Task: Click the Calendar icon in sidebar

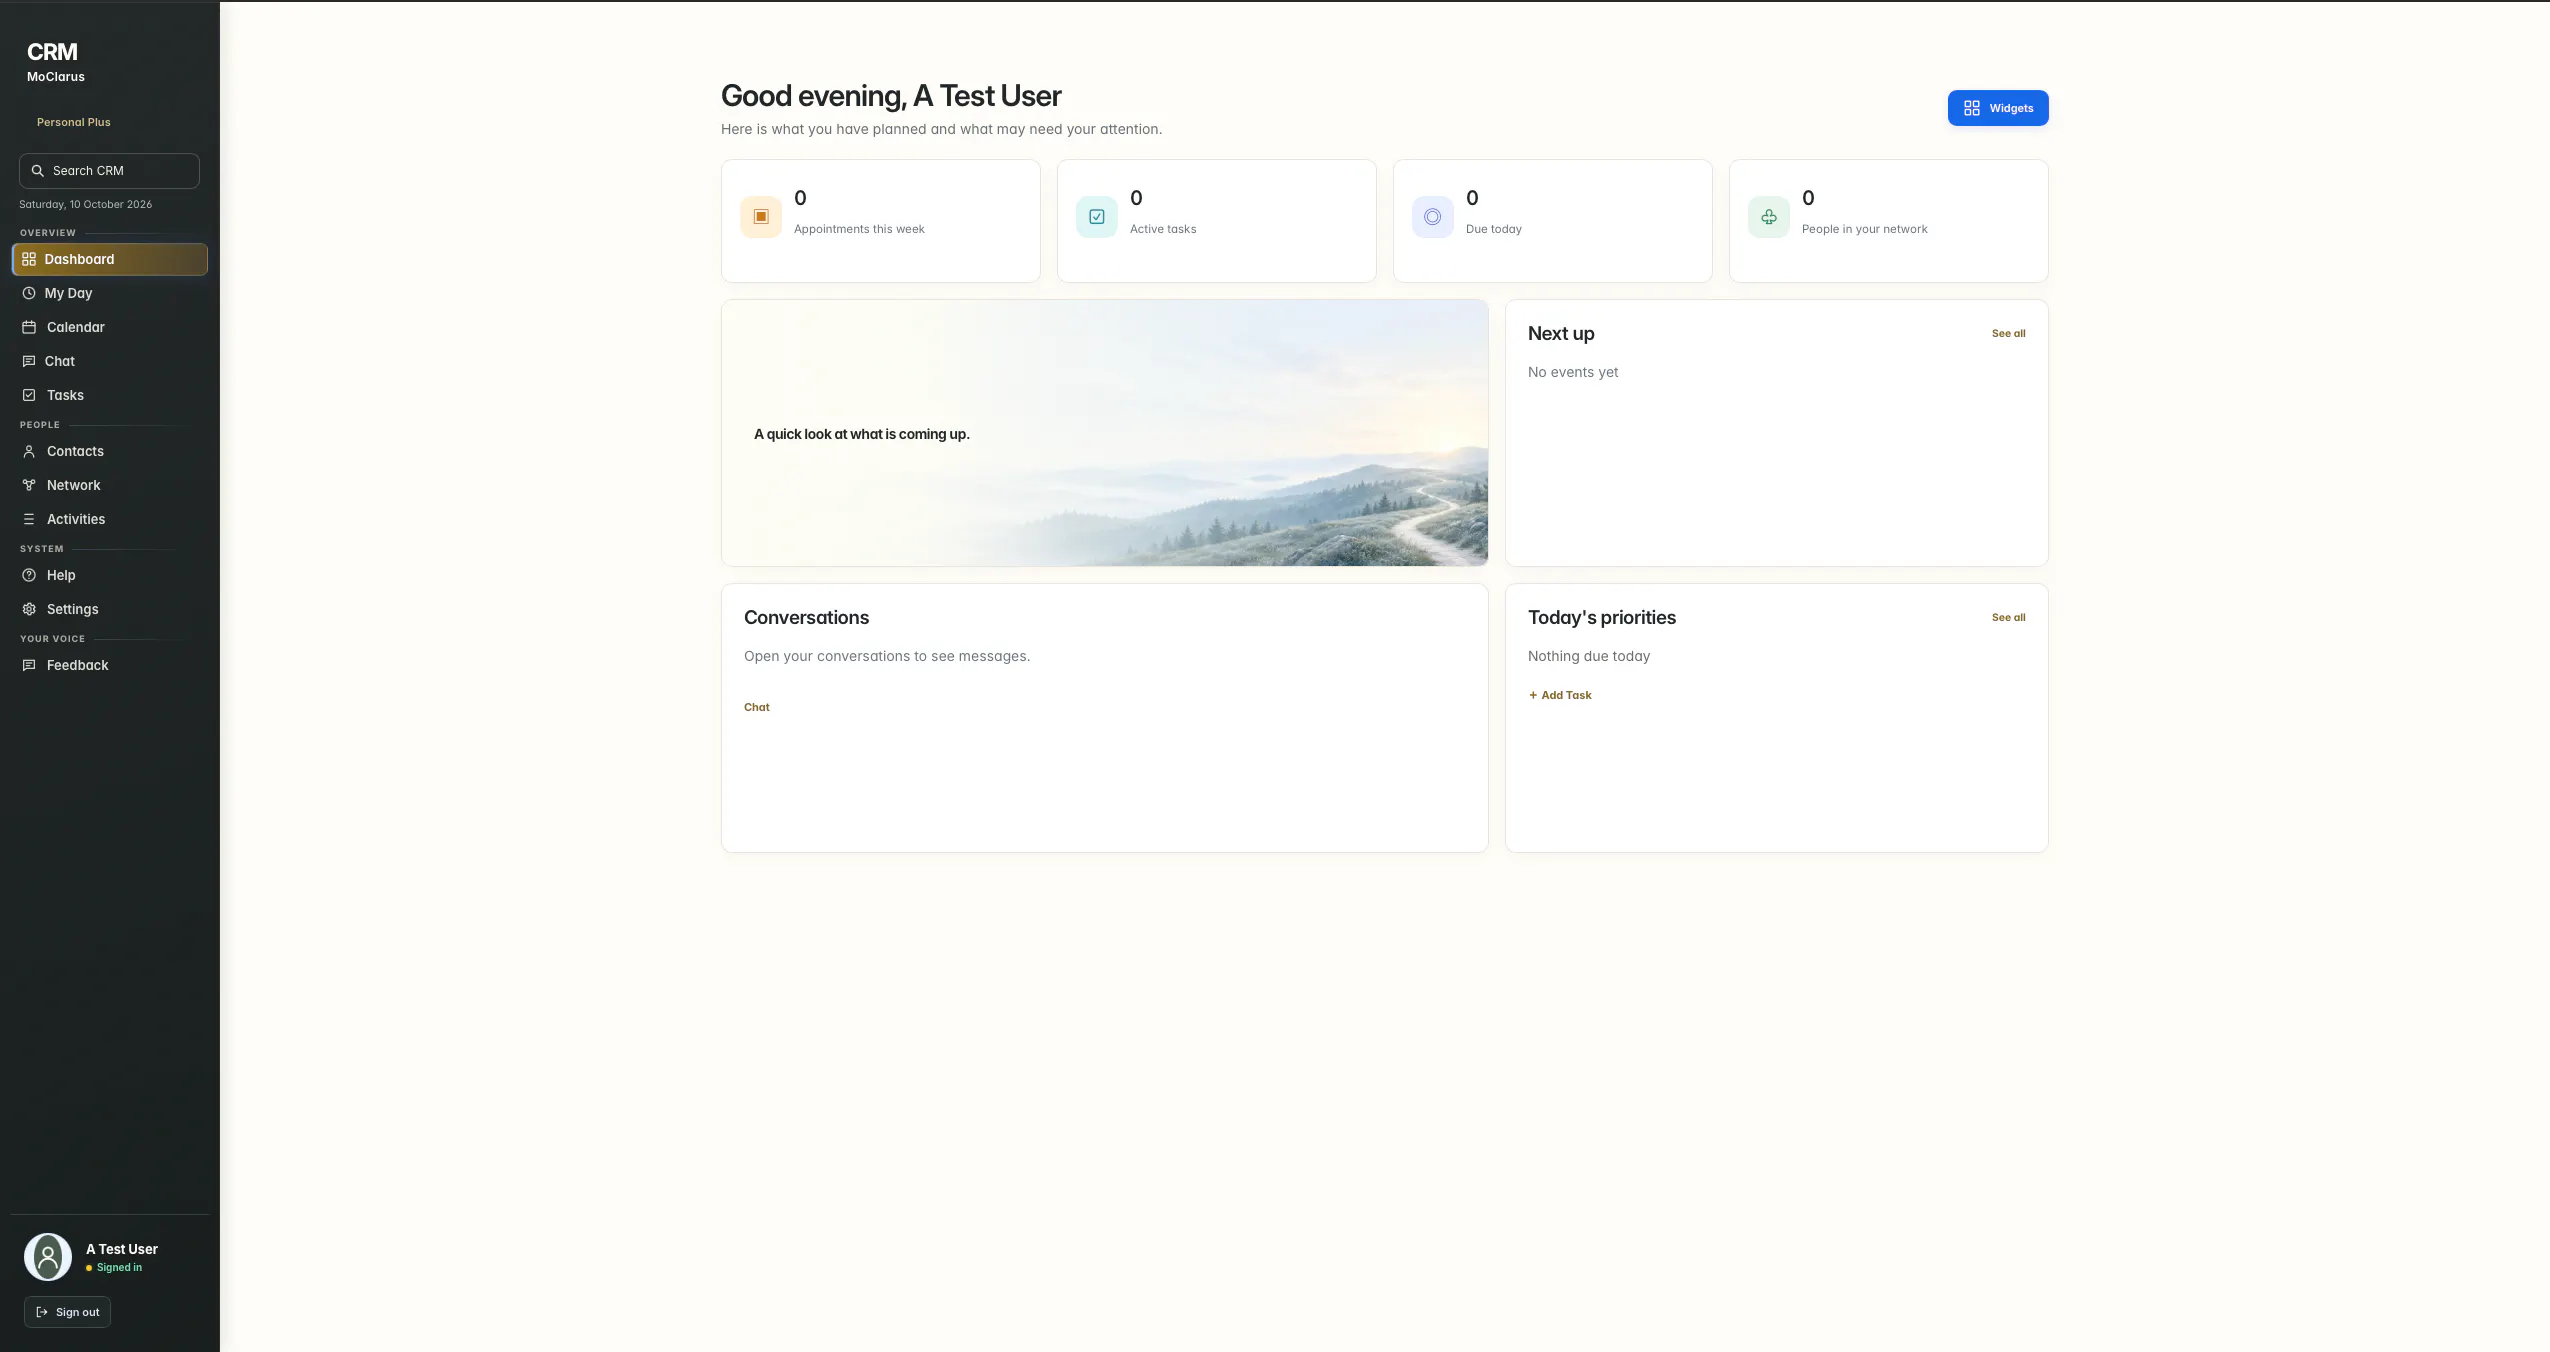Action: [29, 327]
